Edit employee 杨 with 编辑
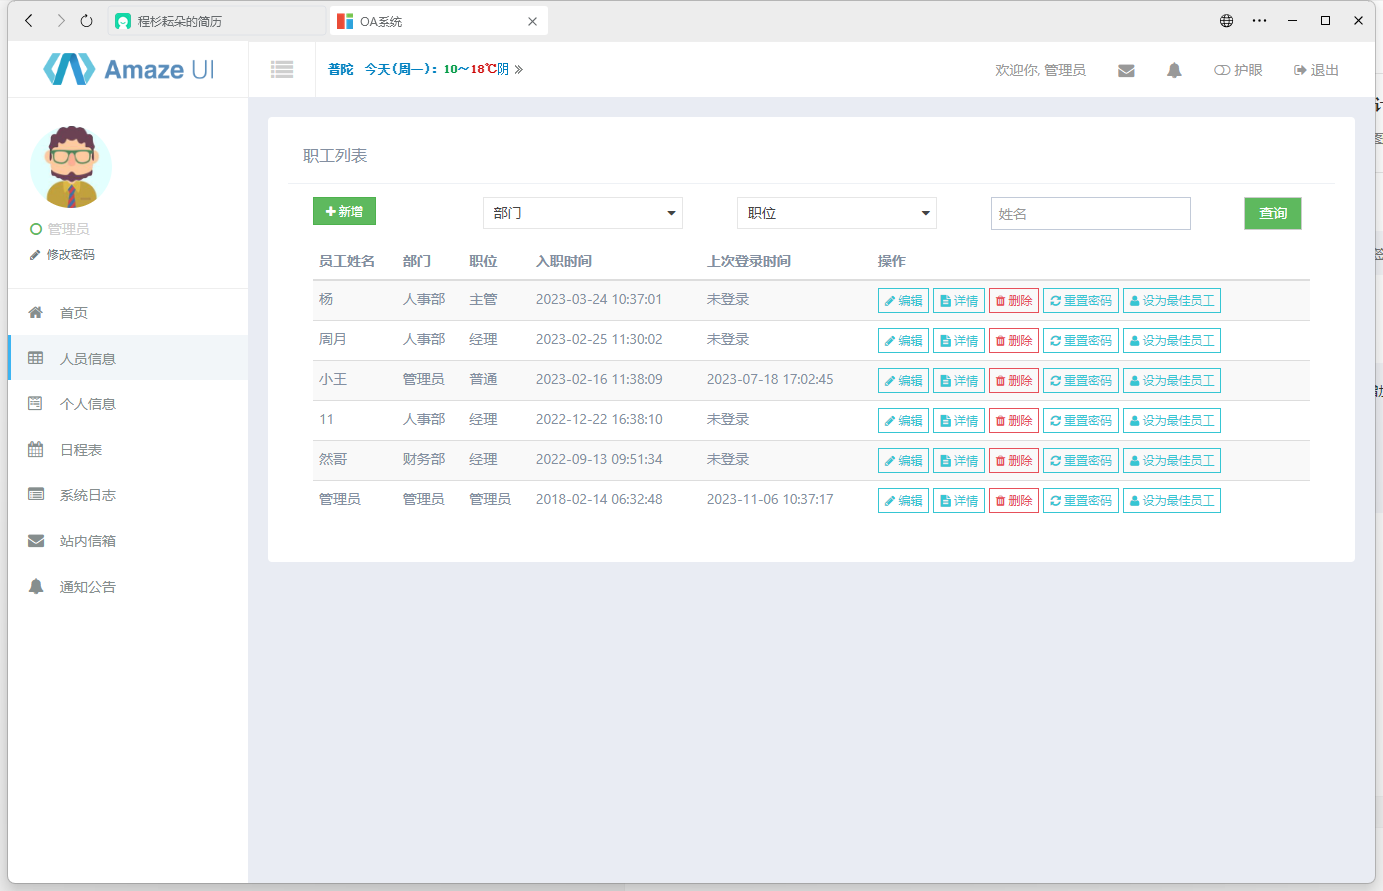The image size is (1383, 891). (x=903, y=301)
